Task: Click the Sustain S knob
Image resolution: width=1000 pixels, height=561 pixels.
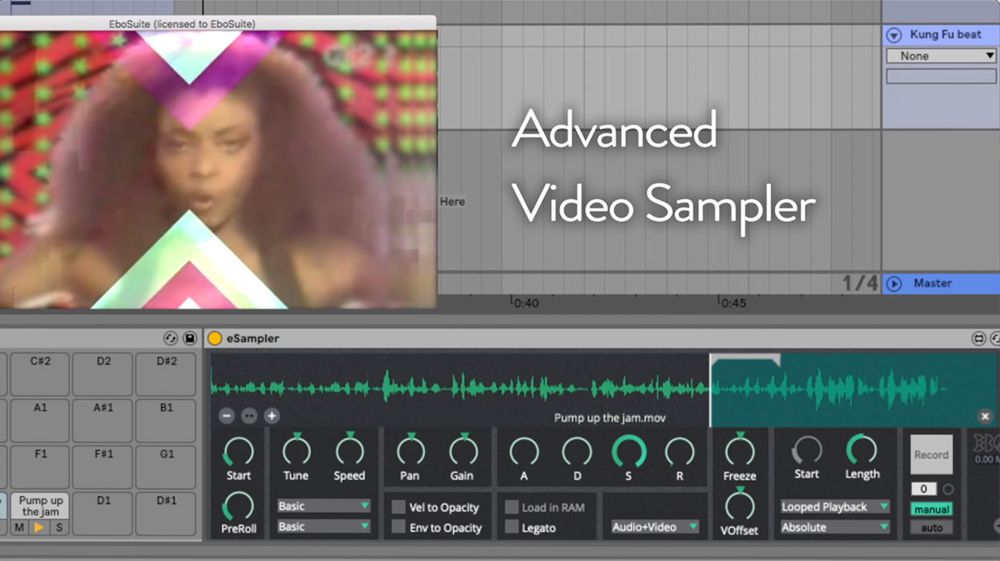Action: point(629,451)
